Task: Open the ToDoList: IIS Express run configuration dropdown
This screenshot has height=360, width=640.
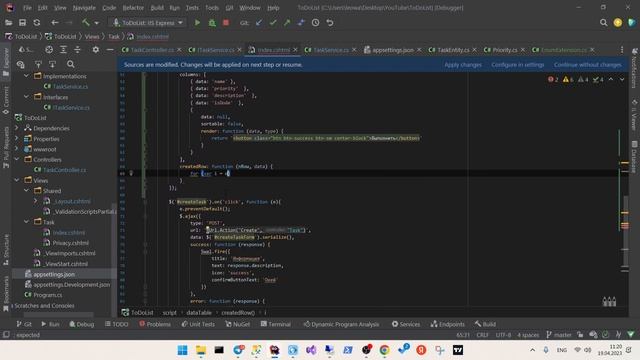Action: click(148, 23)
